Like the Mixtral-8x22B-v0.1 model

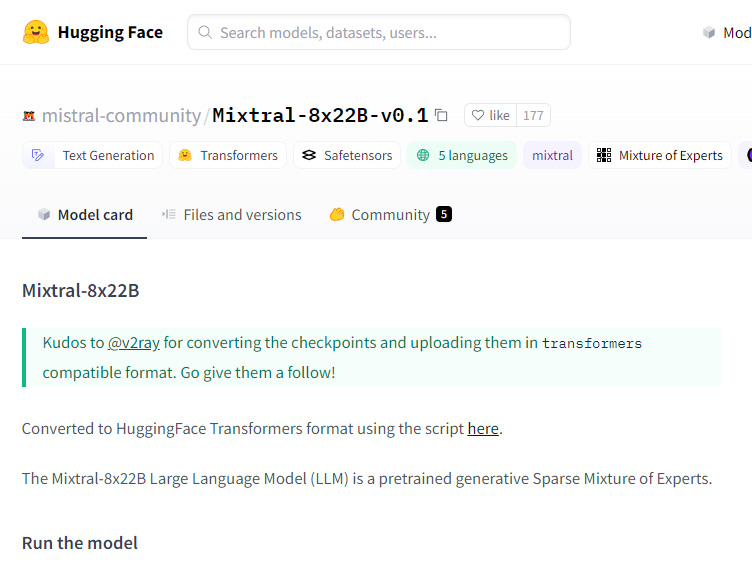pos(491,116)
